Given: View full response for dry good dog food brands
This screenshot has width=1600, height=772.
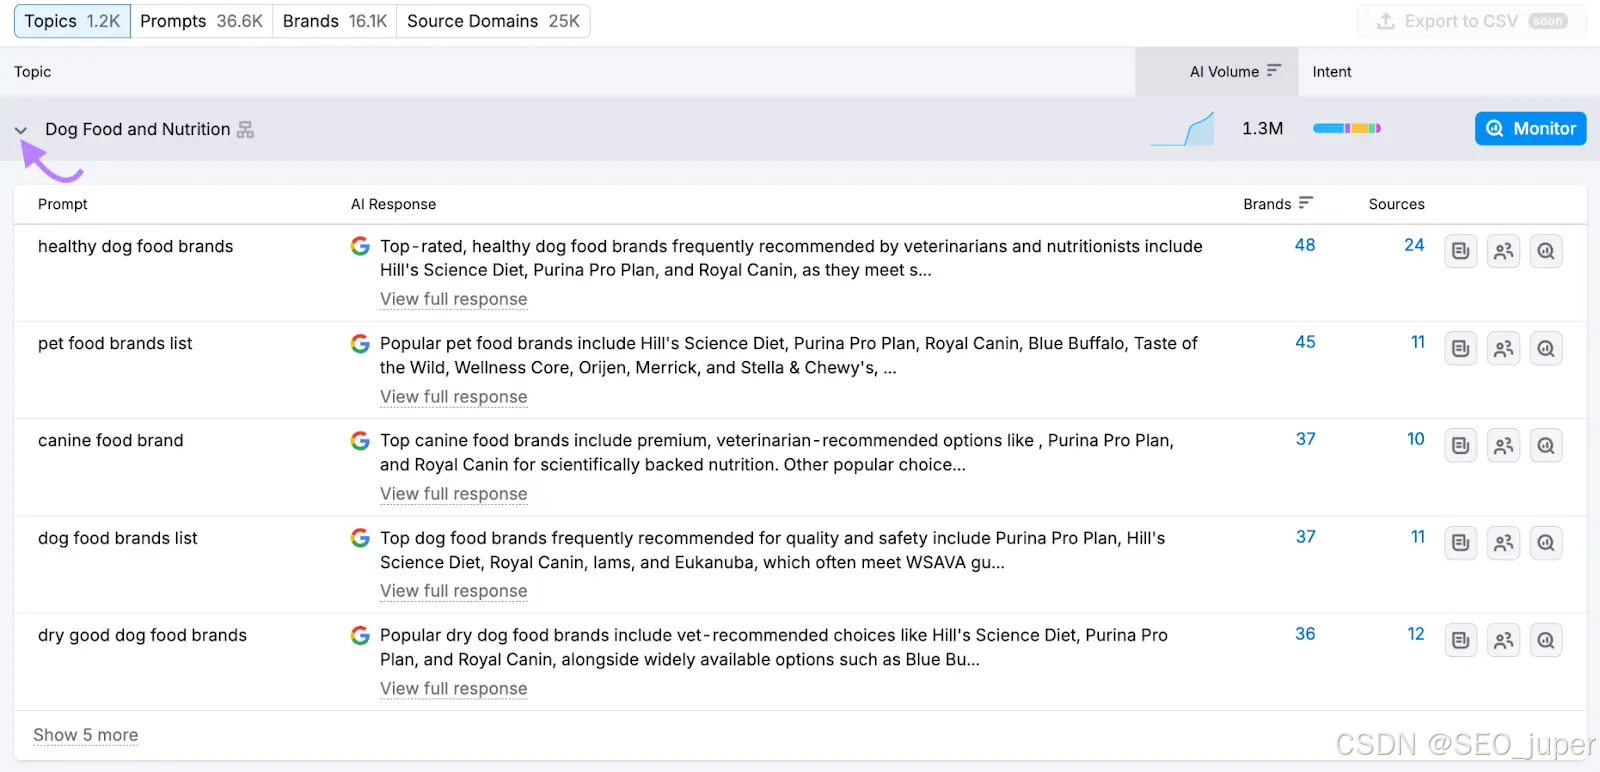Looking at the screenshot, I should (453, 689).
